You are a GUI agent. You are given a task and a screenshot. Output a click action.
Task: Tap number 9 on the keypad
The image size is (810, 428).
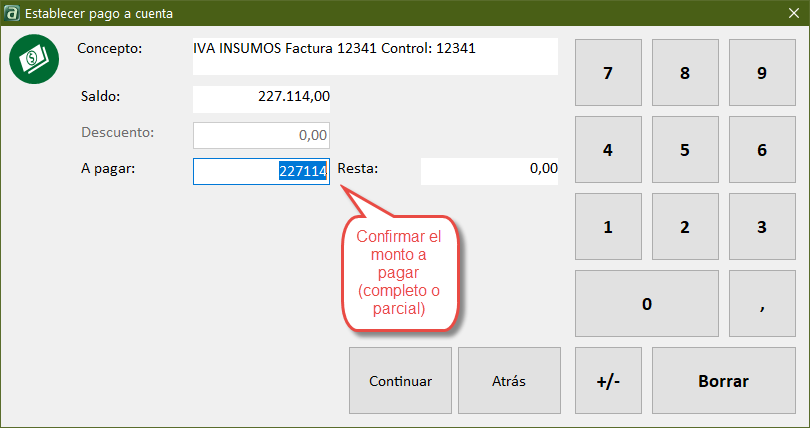pyautogui.click(x=761, y=73)
